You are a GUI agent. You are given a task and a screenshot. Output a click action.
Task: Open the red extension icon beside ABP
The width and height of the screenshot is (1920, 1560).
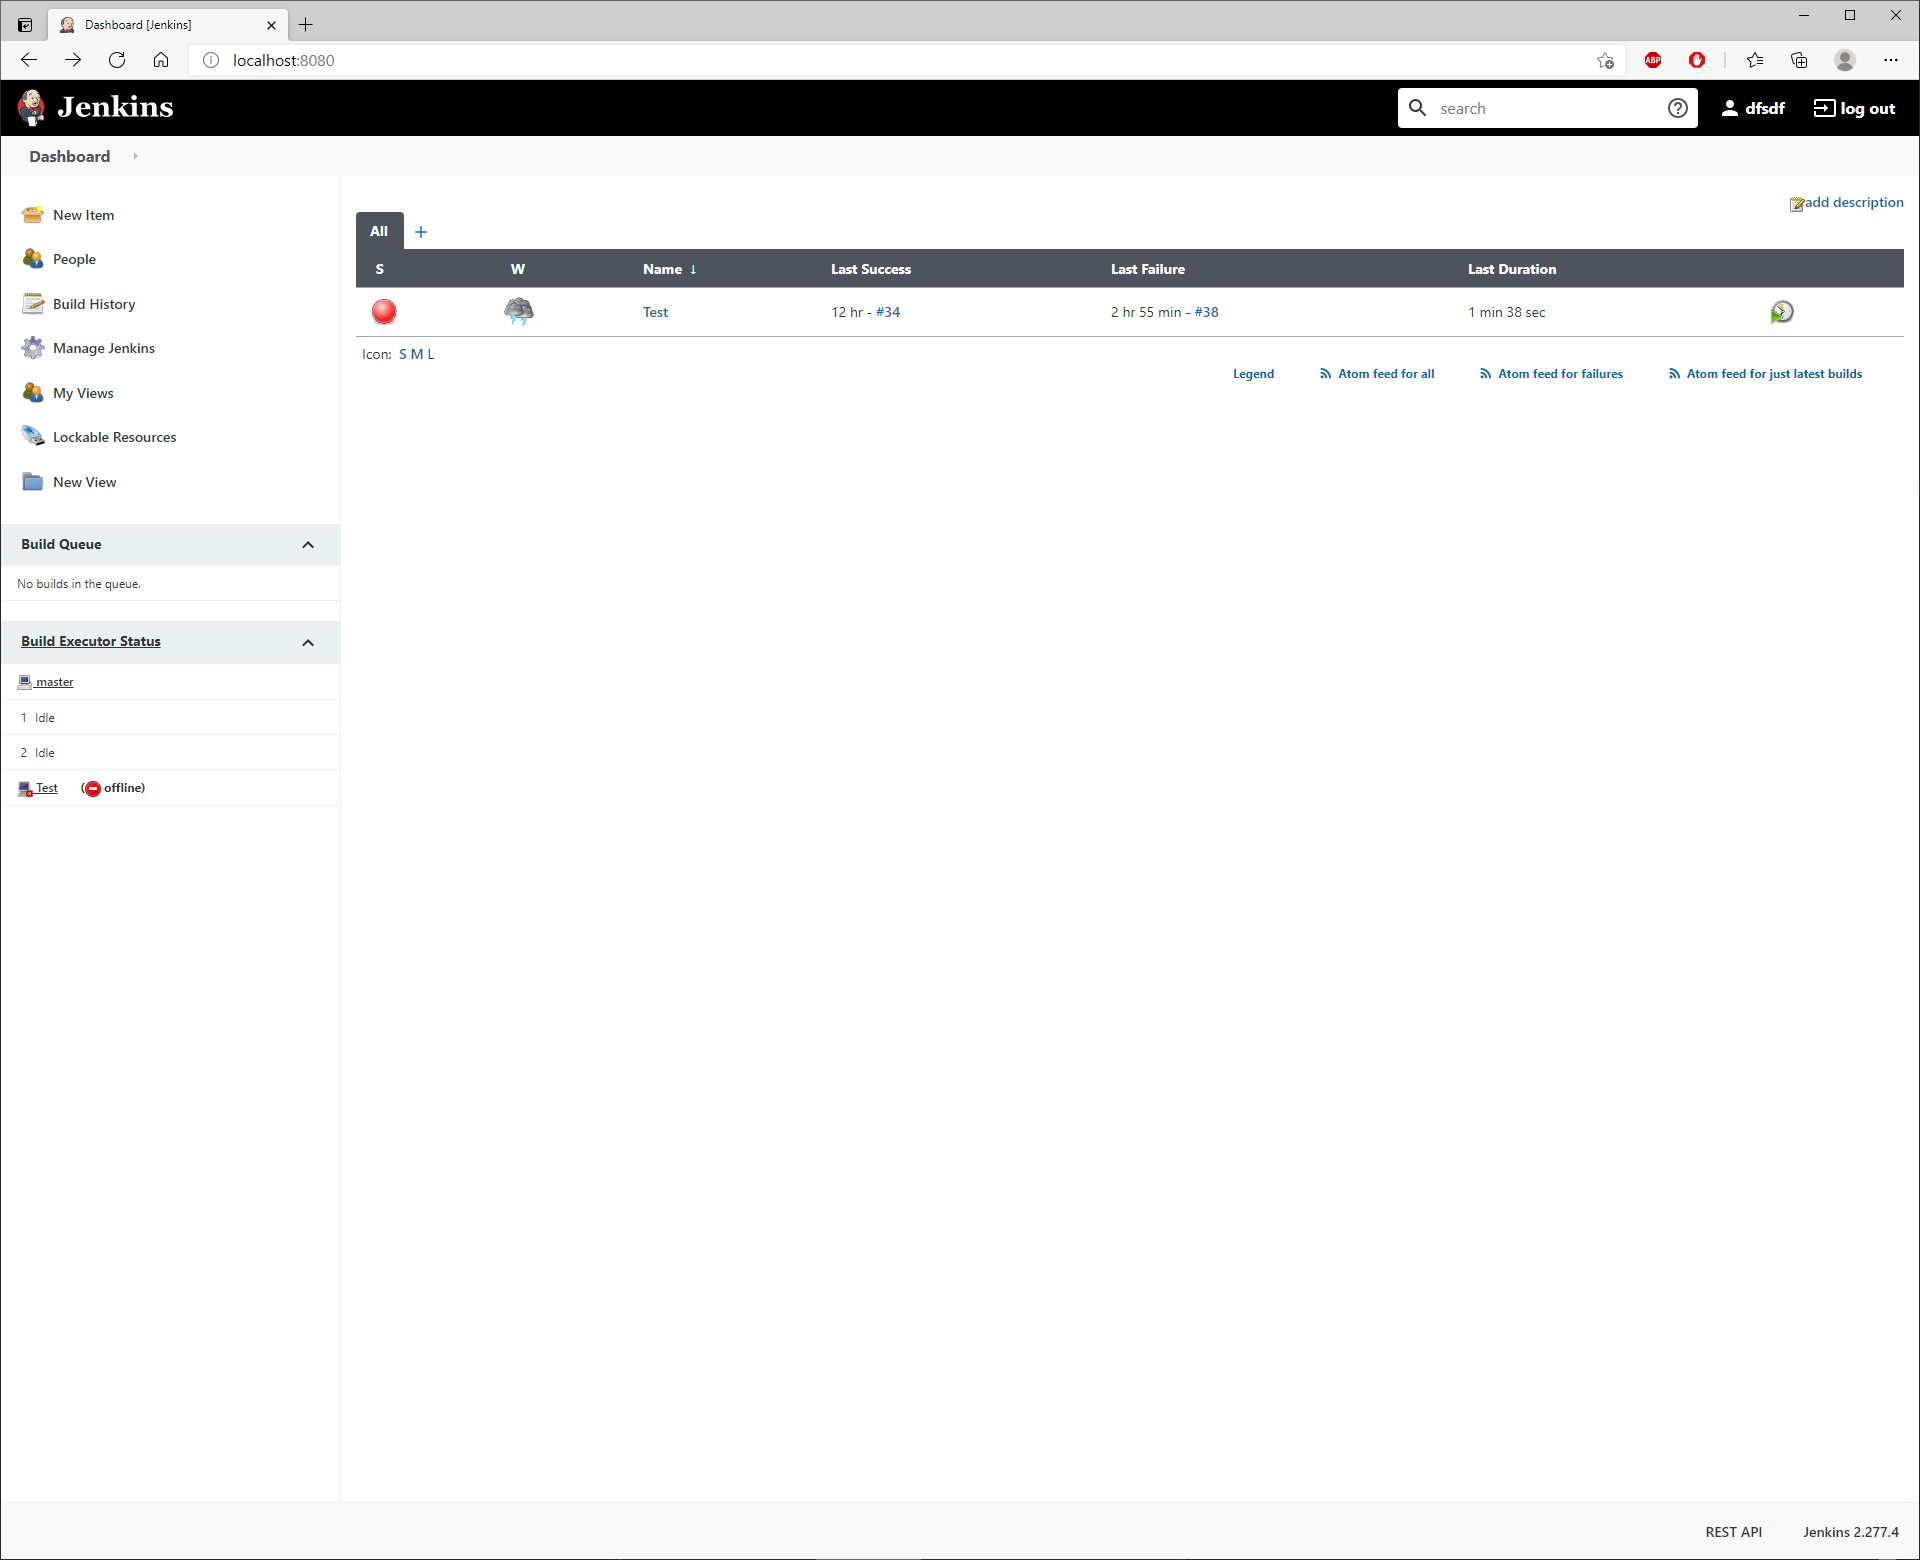coord(1697,60)
